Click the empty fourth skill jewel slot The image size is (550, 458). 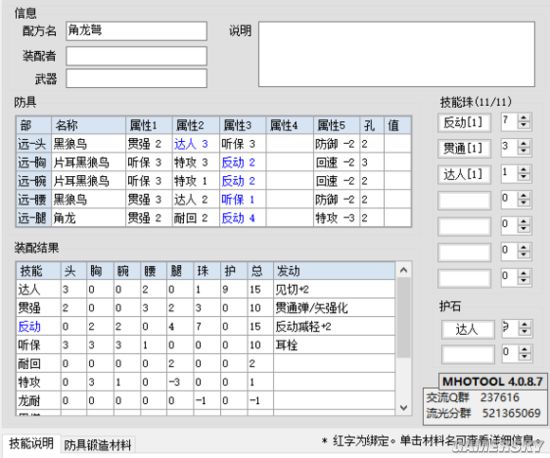[464, 200]
